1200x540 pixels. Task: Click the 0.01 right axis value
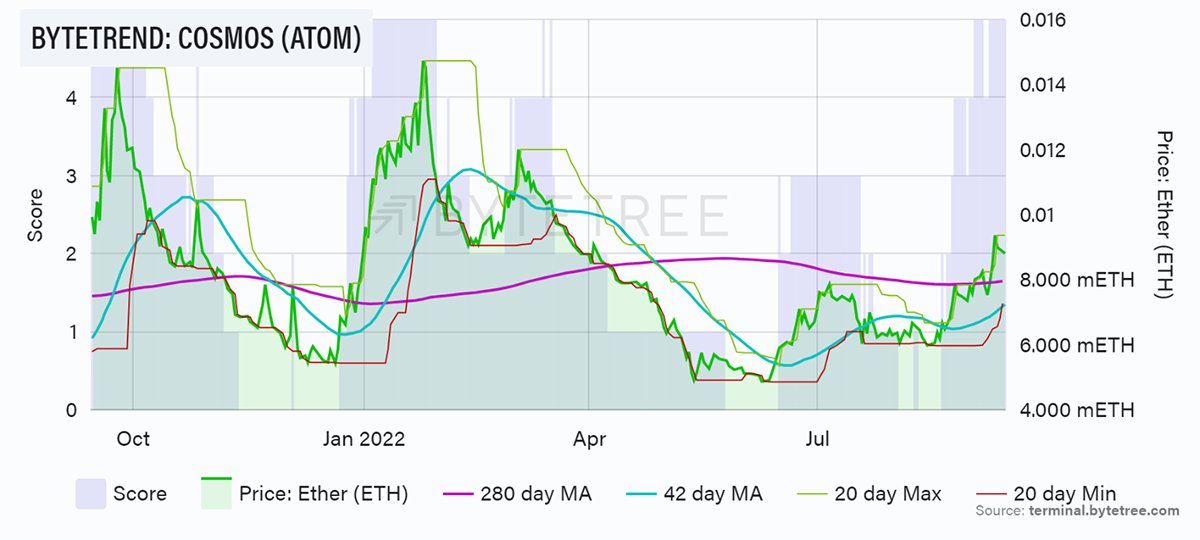click(x=1036, y=215)
